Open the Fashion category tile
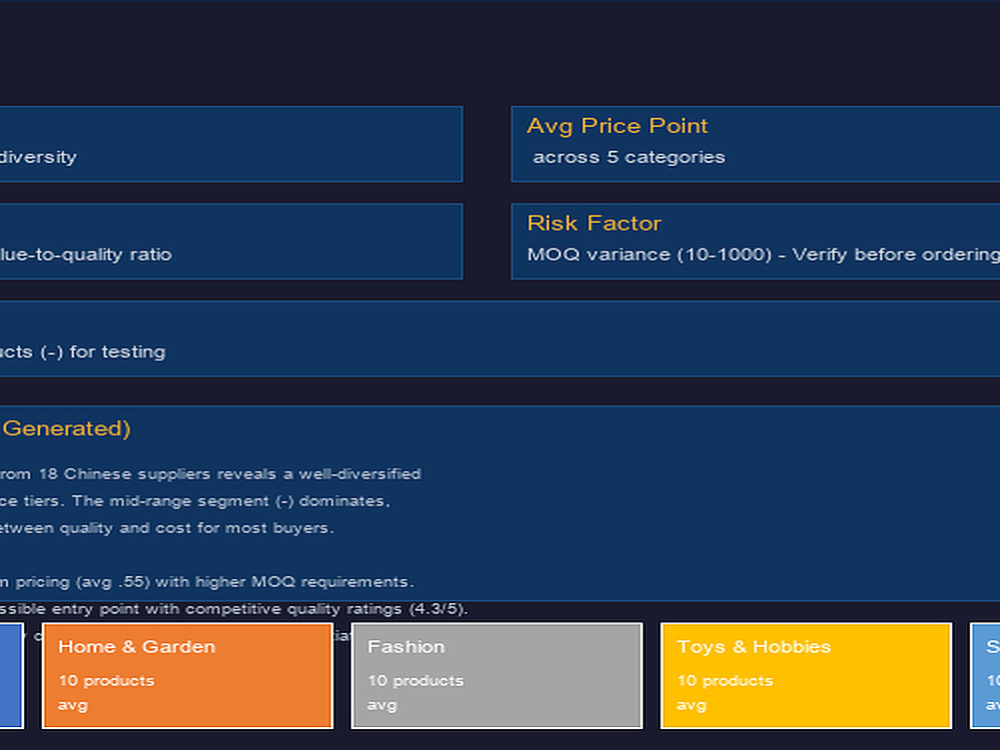 (497, 676)
